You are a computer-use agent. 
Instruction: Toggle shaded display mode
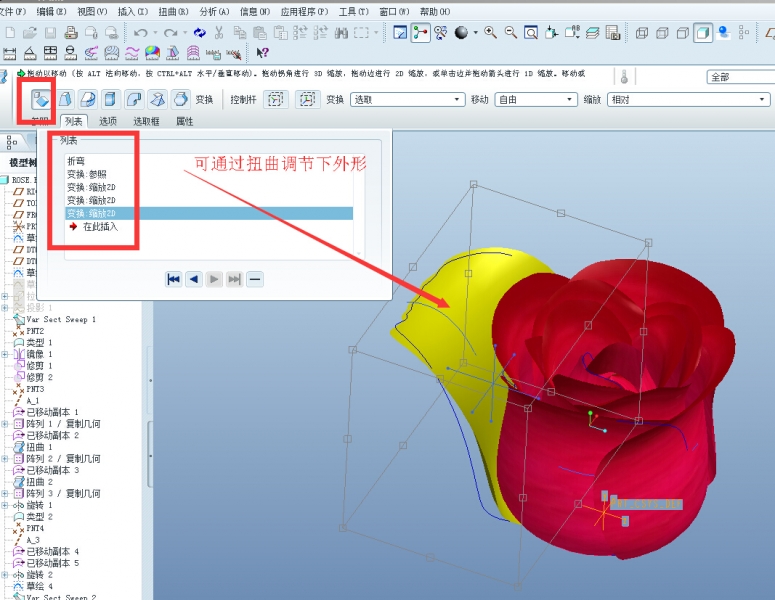[x=703, y=33]
